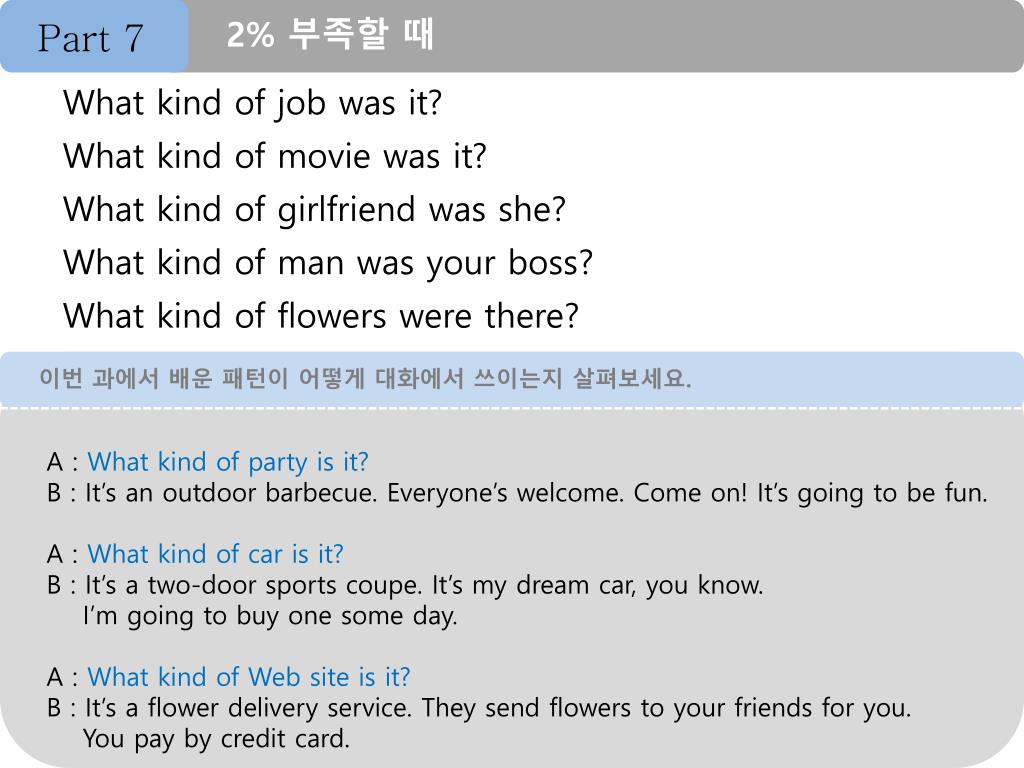1024x768 pixels.
Task: Click 'What kind of girlfriend was she?' text
Action: pyautogui.click(x=314, y=210)
